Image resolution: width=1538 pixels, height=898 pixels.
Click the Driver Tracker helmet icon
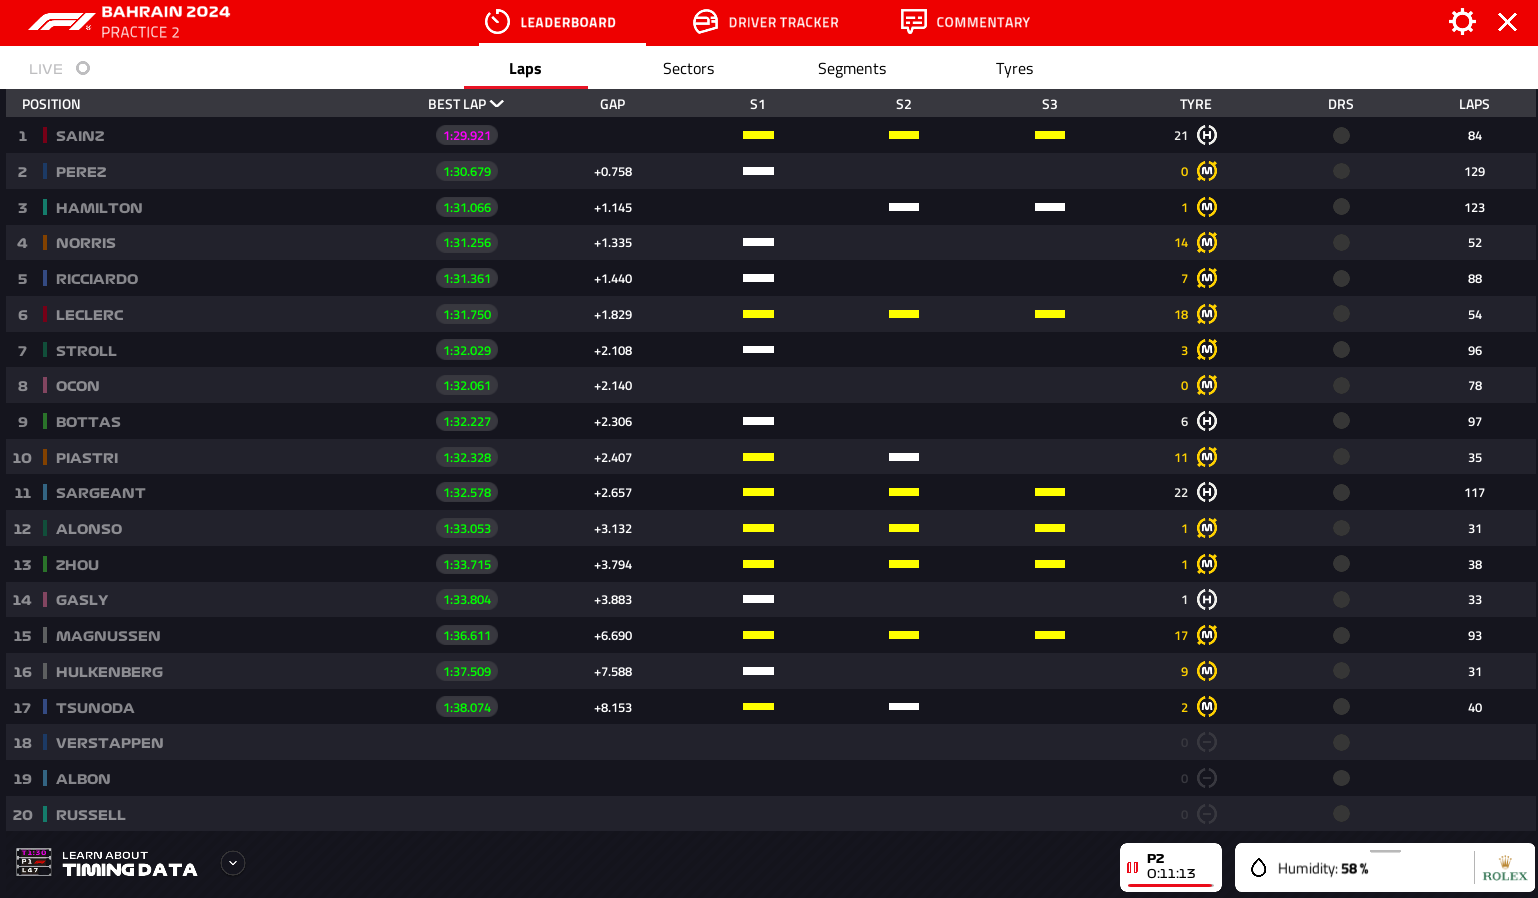point(706,22)
